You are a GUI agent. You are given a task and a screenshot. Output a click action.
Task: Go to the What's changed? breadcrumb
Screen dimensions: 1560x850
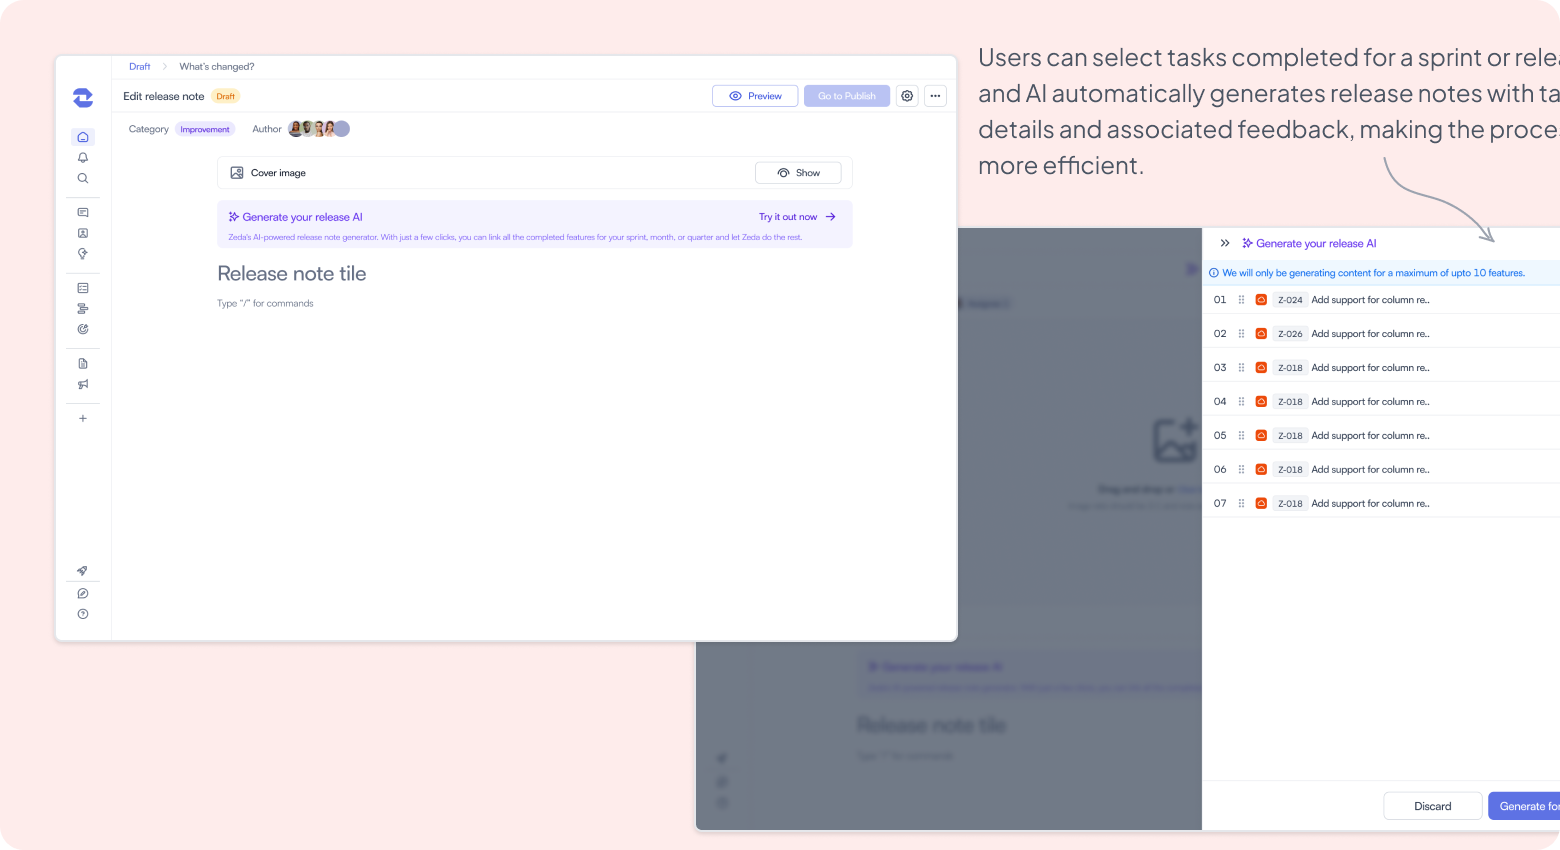tap(217, 67)
